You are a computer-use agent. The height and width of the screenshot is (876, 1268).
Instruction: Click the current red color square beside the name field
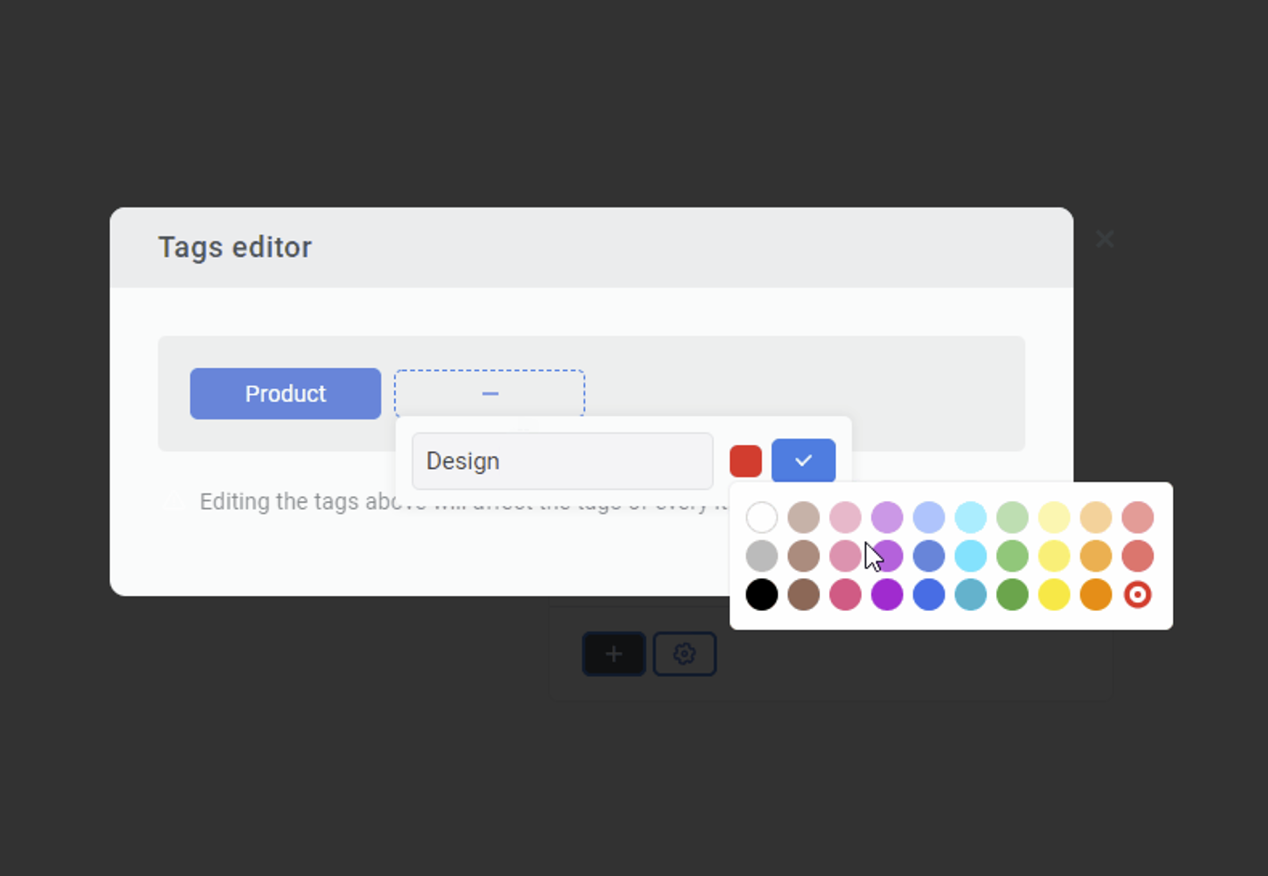[x=746, y=461]
